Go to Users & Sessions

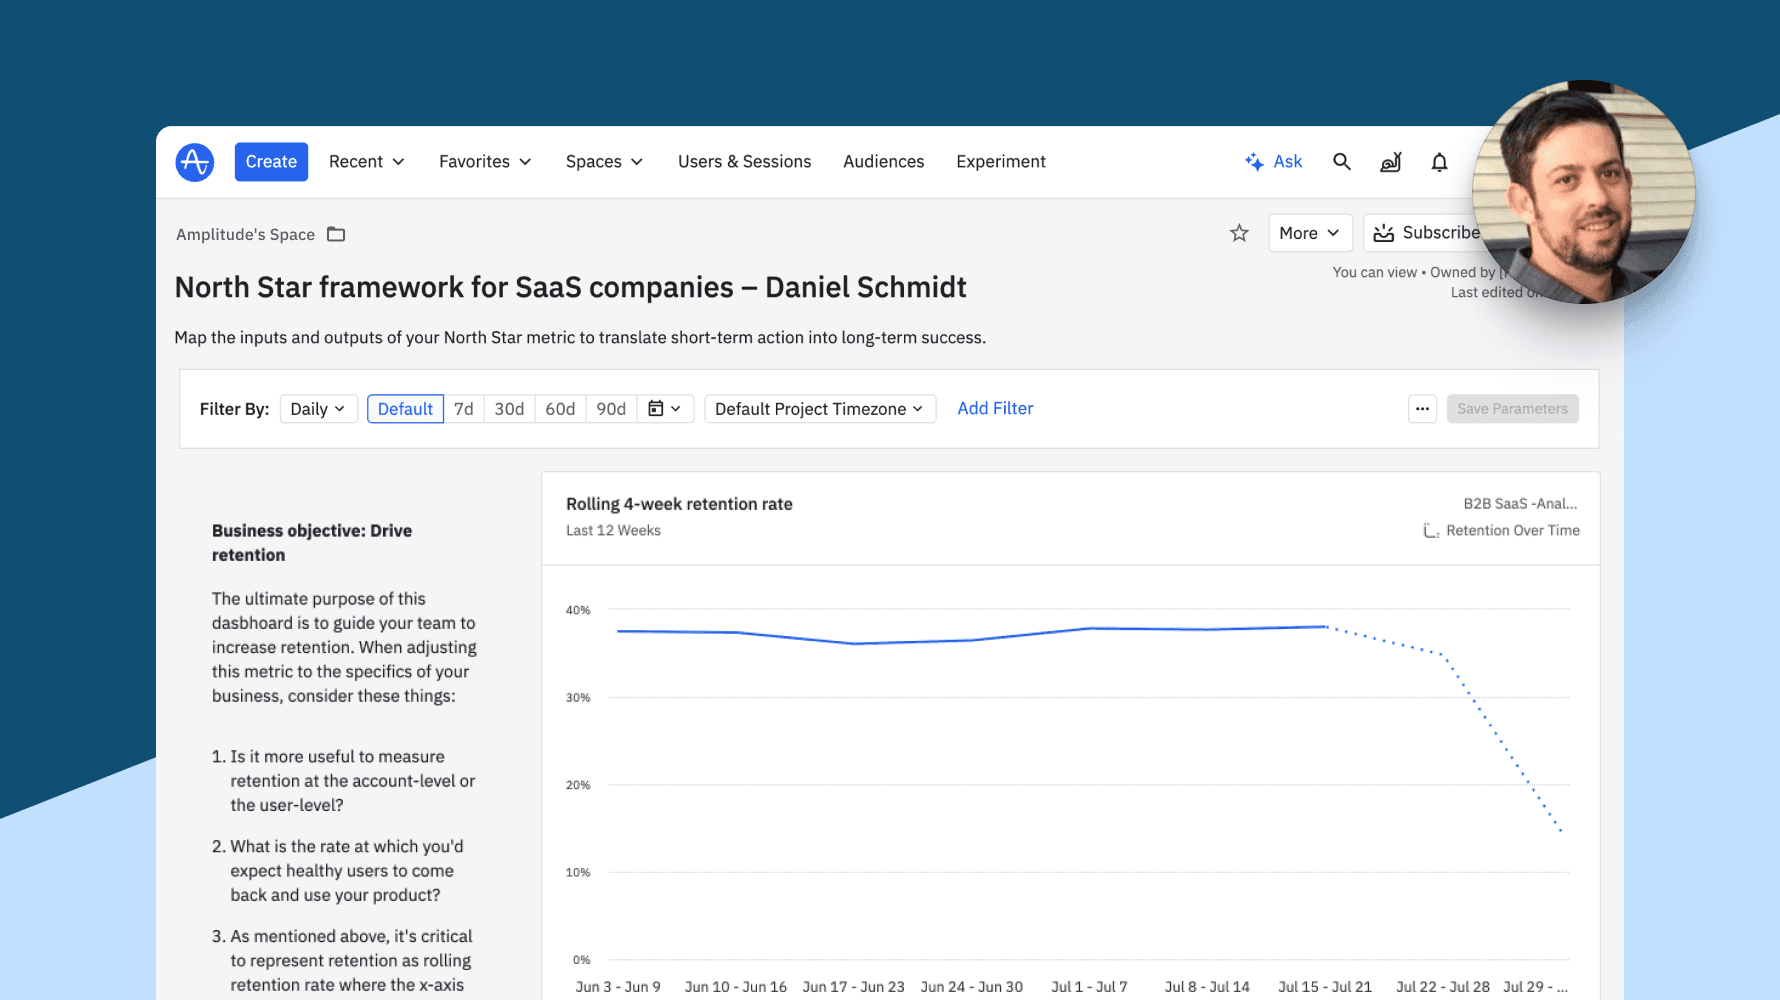[x=744, y=162]
